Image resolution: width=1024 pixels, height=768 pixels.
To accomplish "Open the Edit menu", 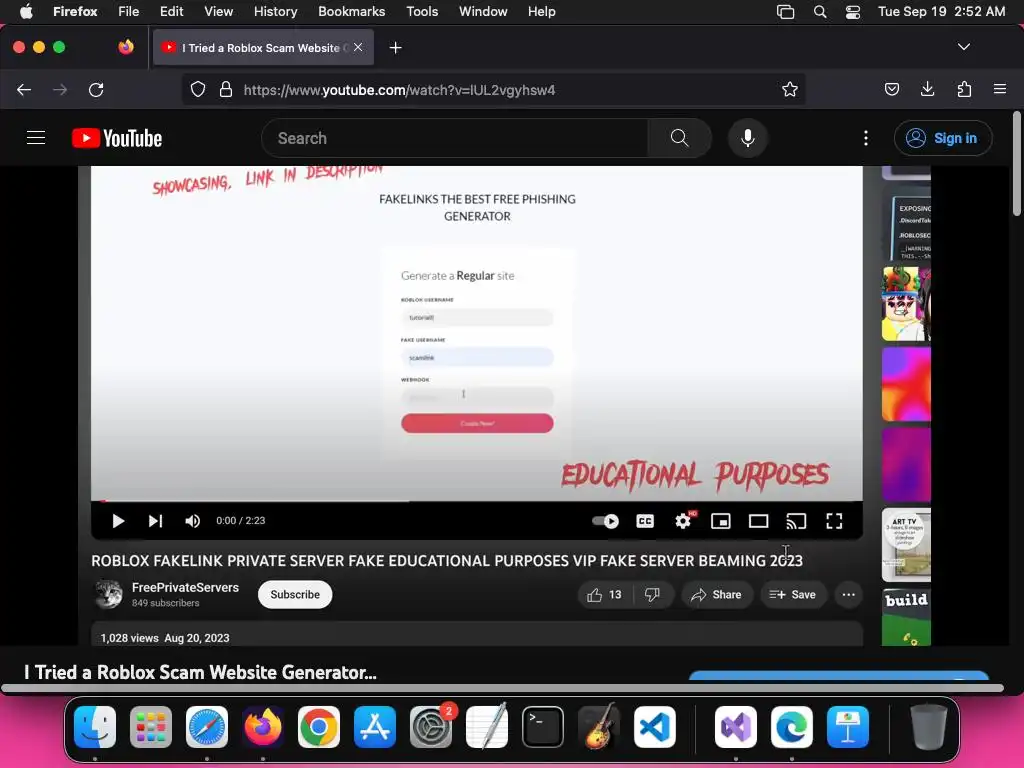I will (172, 12).
